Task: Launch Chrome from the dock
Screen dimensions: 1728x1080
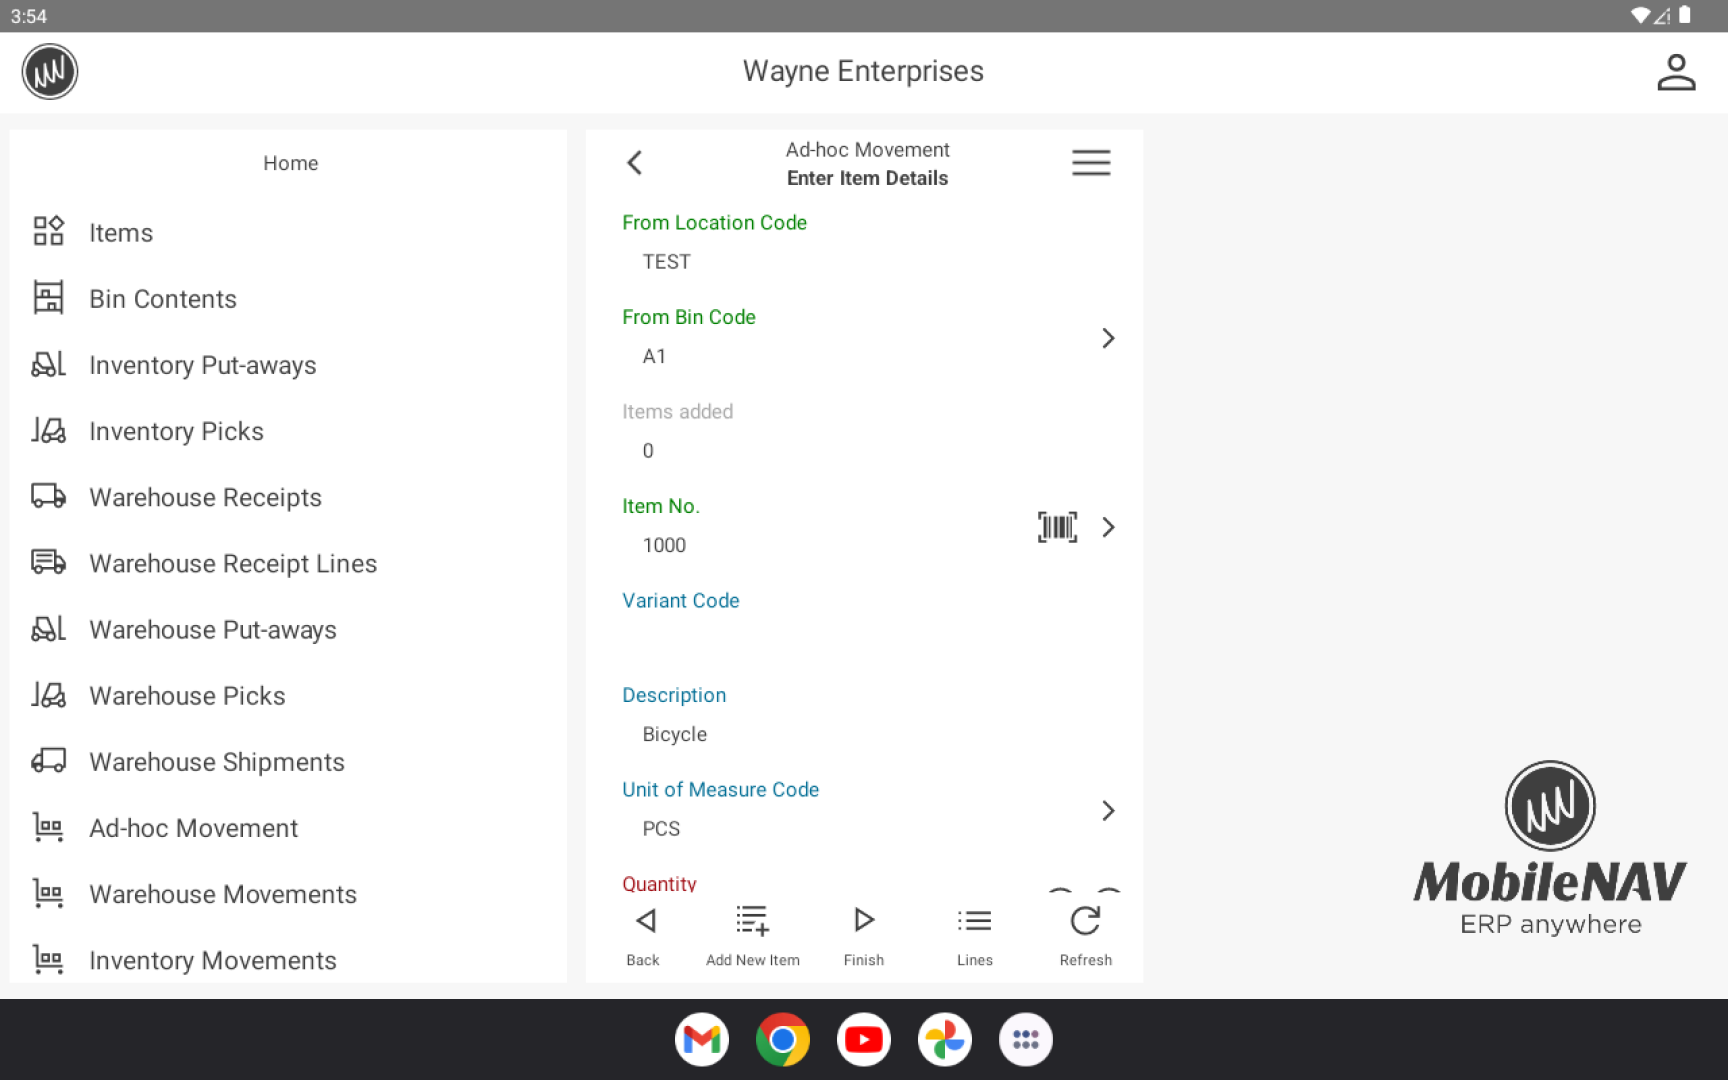Action: pos(783,1040)
